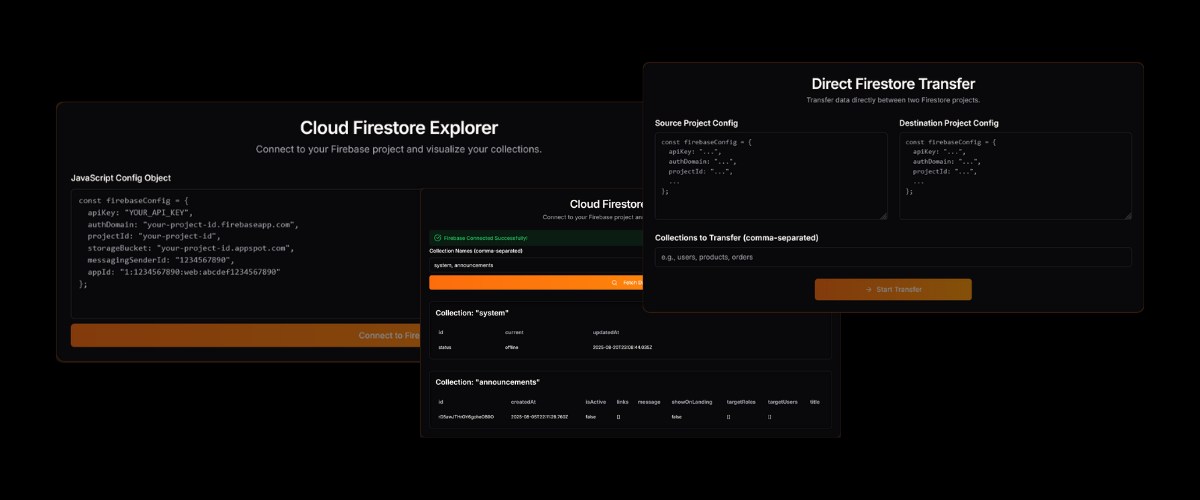
Task: Click the 'links' column header
Action: coord(623,401)
